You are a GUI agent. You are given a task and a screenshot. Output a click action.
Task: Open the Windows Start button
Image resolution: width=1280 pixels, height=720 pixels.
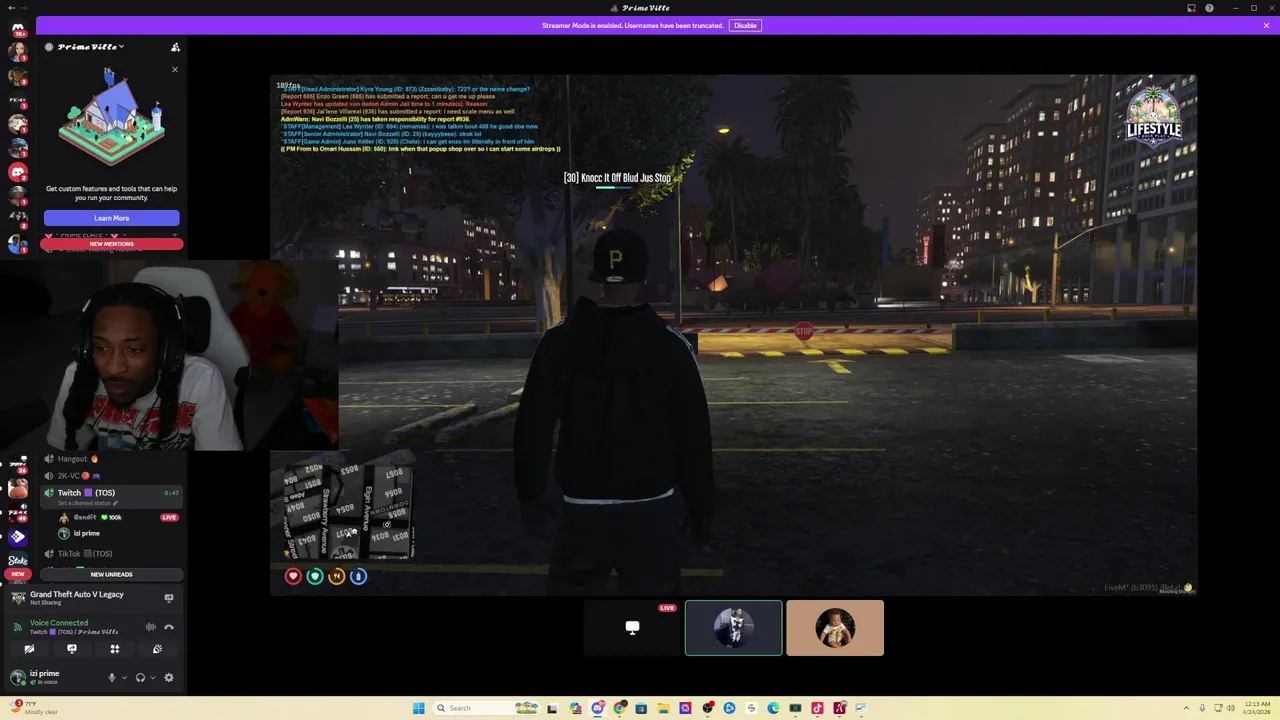[418, 708]
